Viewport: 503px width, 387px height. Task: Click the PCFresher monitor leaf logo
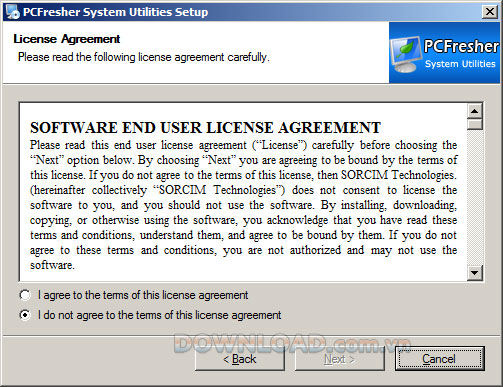coord(406,54)
